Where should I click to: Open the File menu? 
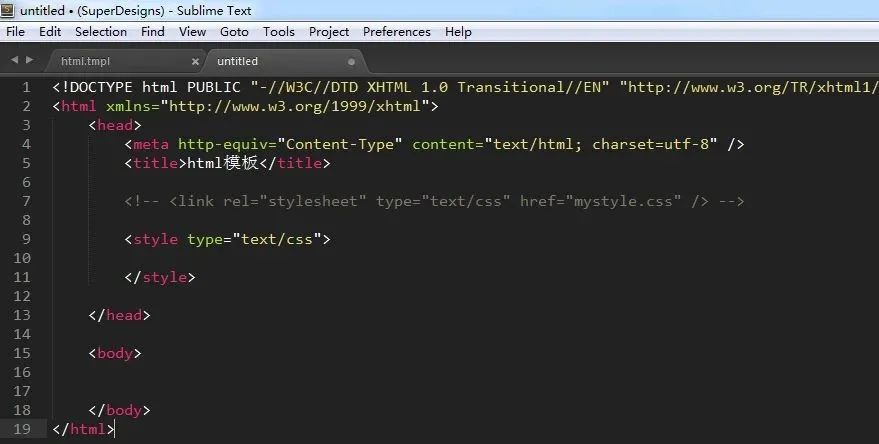point(15,32)
